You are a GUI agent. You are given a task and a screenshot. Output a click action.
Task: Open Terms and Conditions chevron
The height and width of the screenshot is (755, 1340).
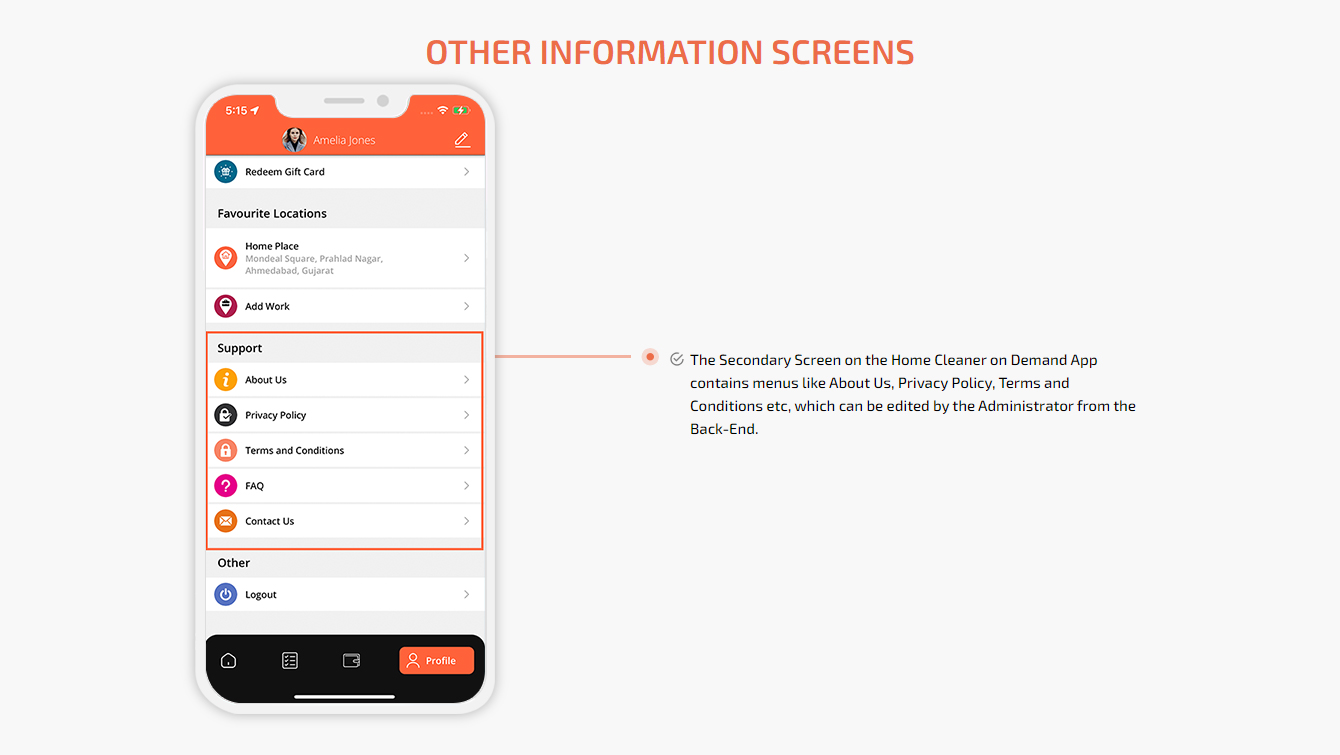pyautogui.click(x=466, y=450)
